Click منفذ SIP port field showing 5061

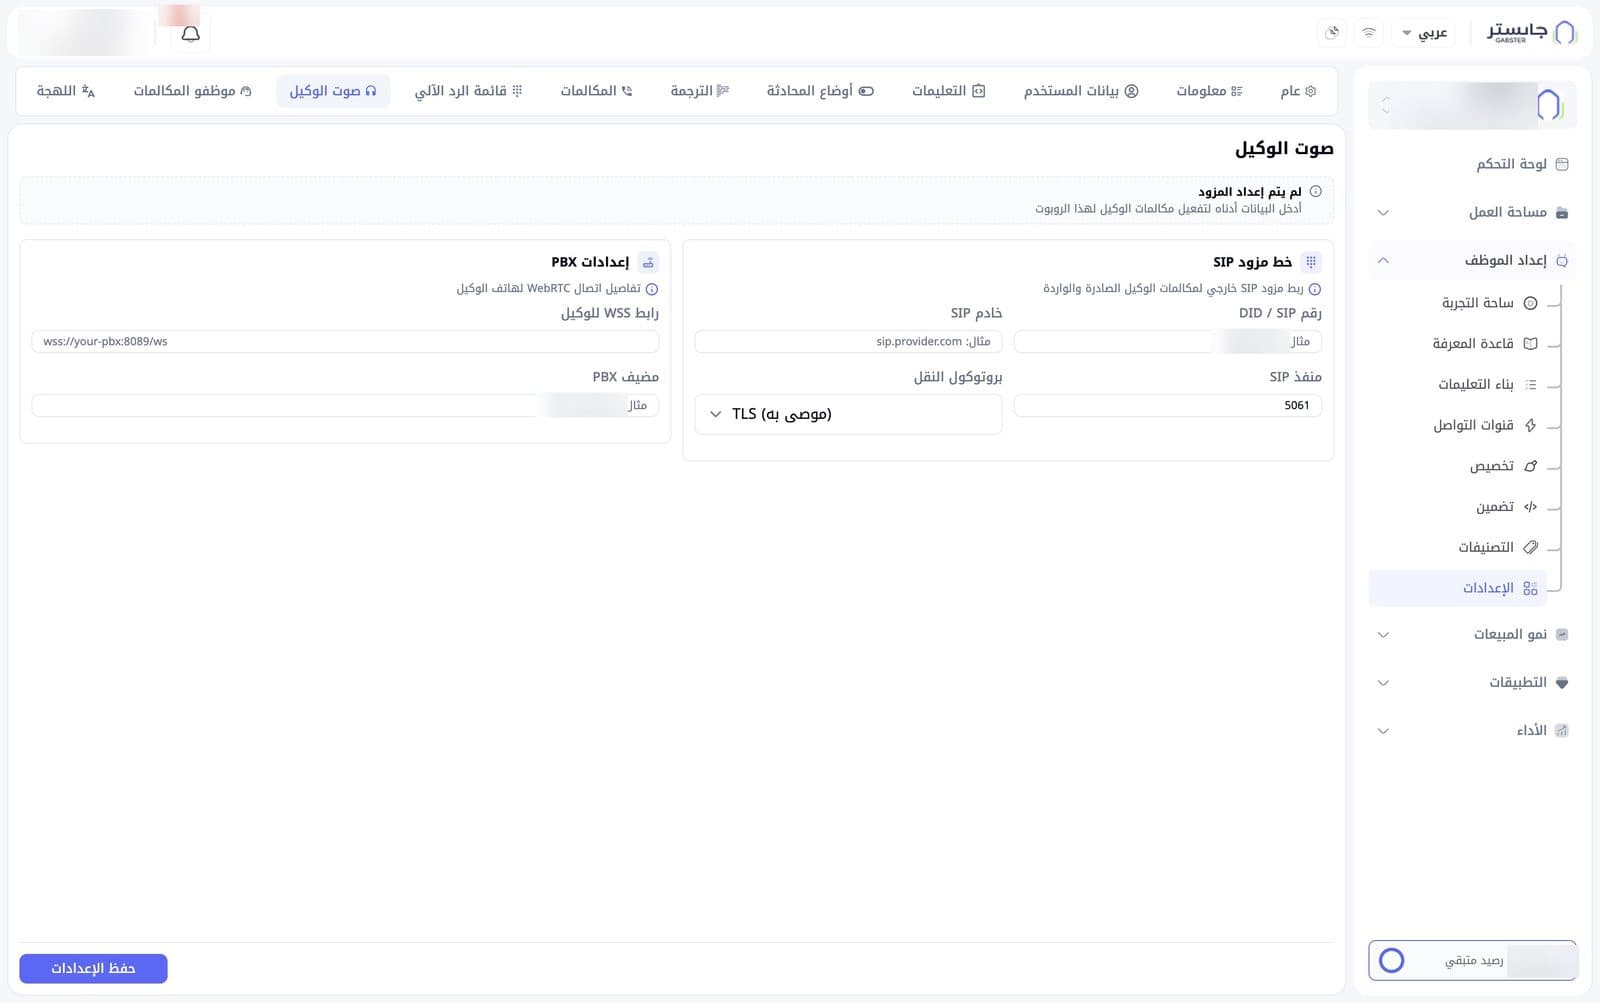tap(1168, 406)
